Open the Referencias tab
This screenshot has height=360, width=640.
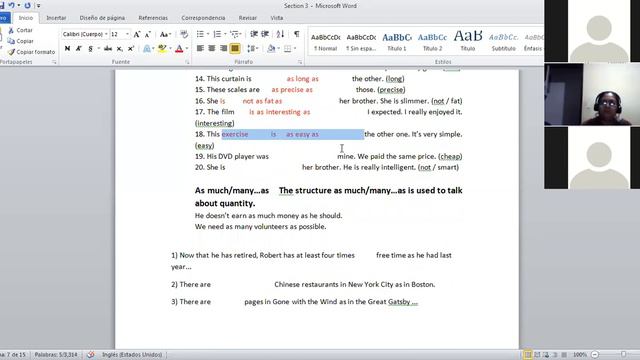pyautogui.click(x=153, y=18)
